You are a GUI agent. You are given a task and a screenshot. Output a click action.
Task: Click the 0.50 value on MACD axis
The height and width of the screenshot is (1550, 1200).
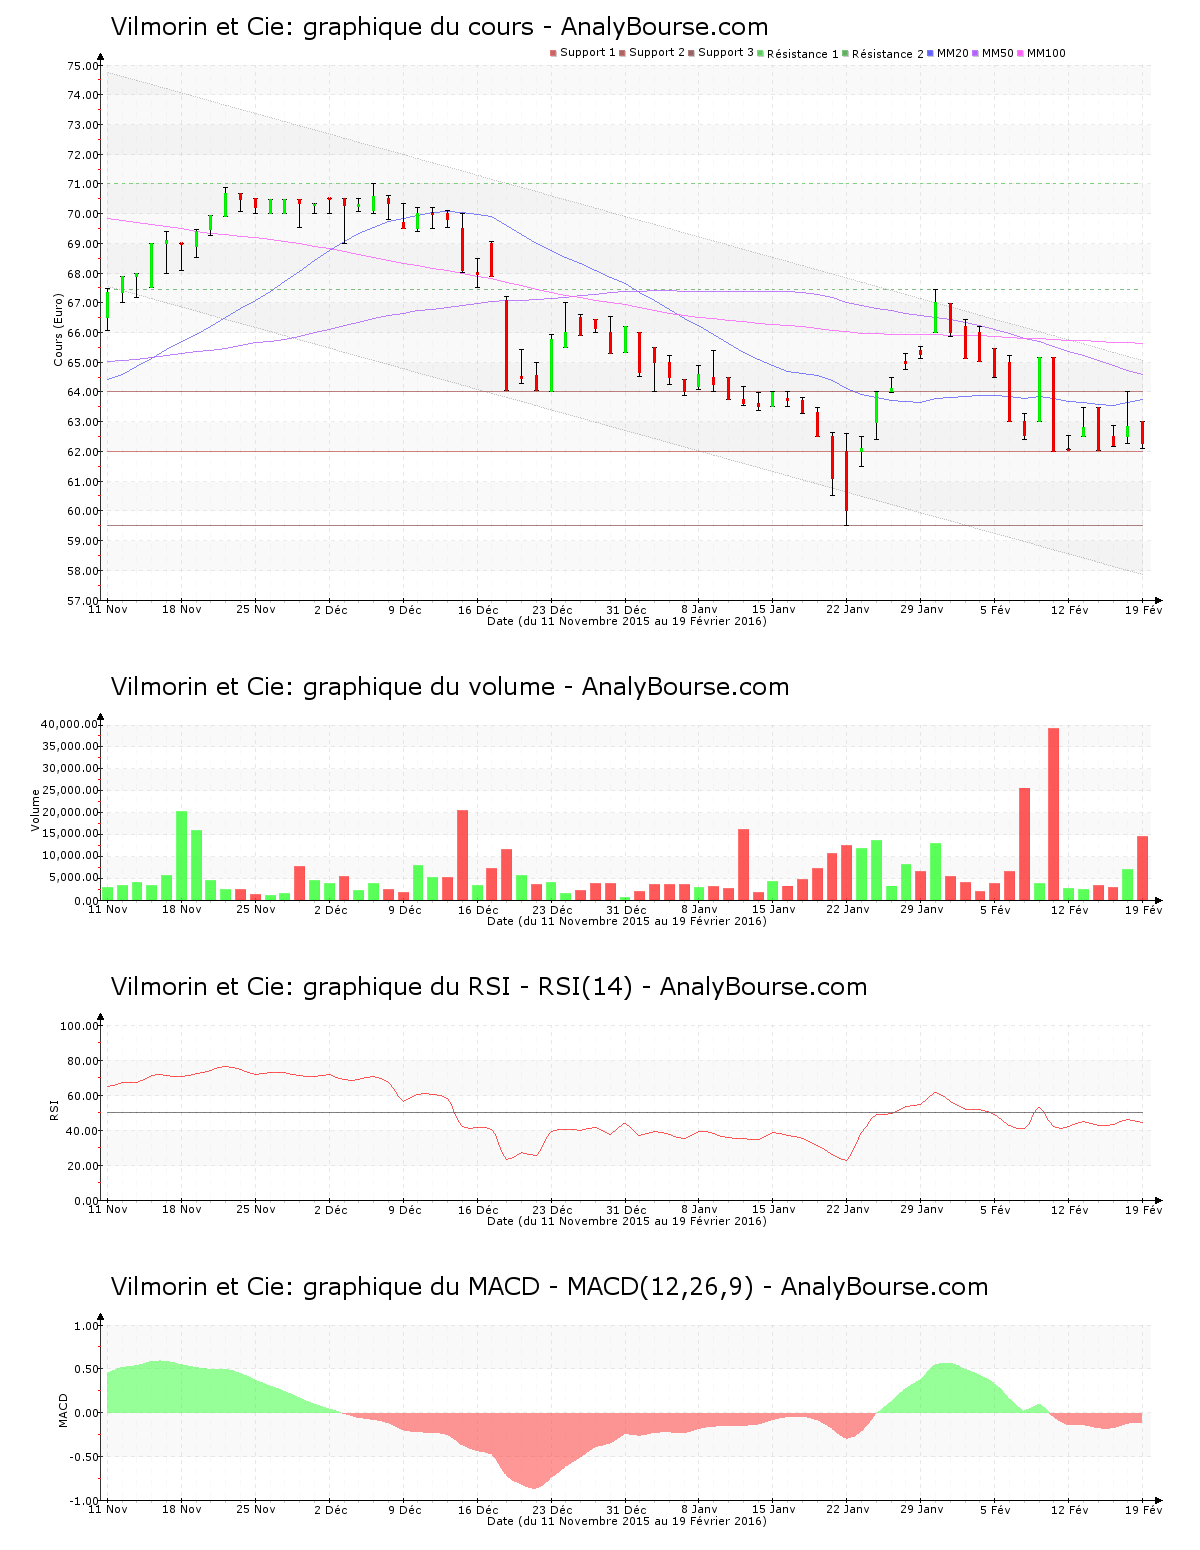(88, 1369)
